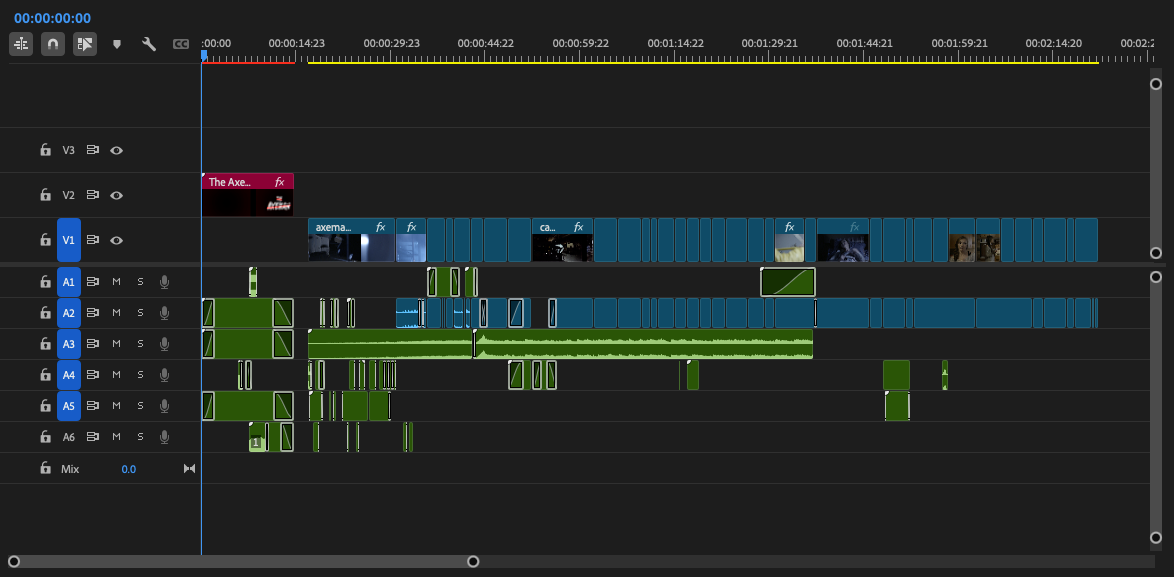Select the long music waveform clip on A3
The height and width of the screenshot is (577, 1174).
pyautogui.click(x=644, y=344)
